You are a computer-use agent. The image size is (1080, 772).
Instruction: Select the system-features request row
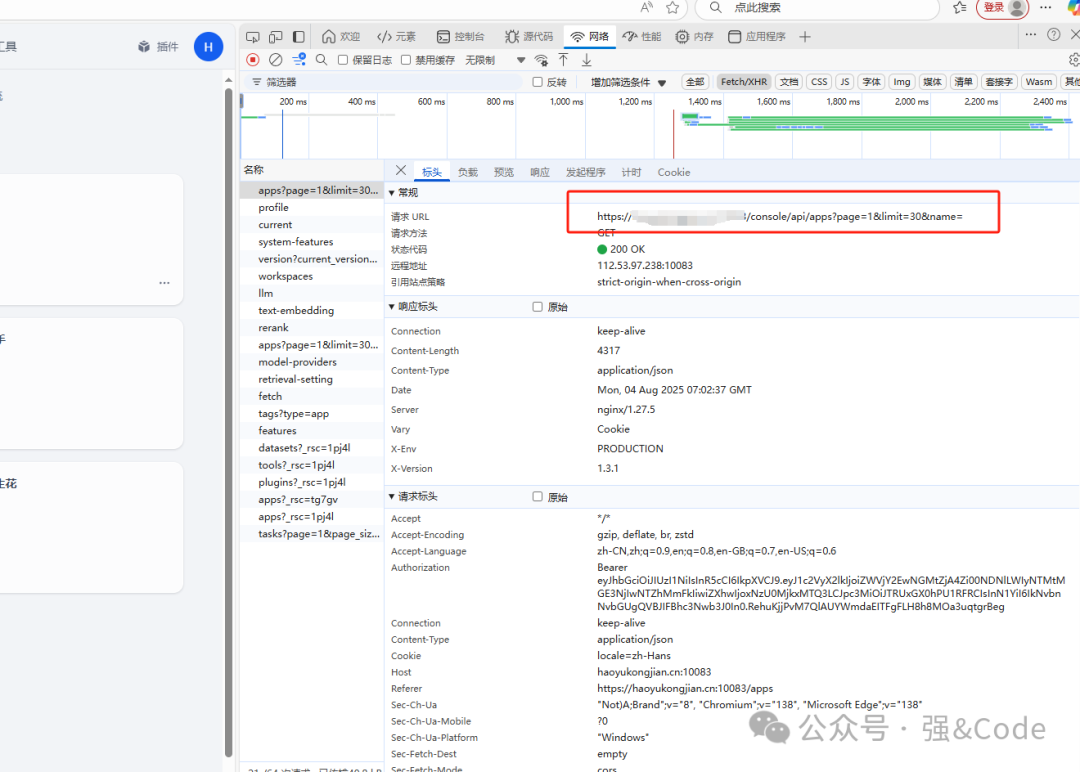312,242
